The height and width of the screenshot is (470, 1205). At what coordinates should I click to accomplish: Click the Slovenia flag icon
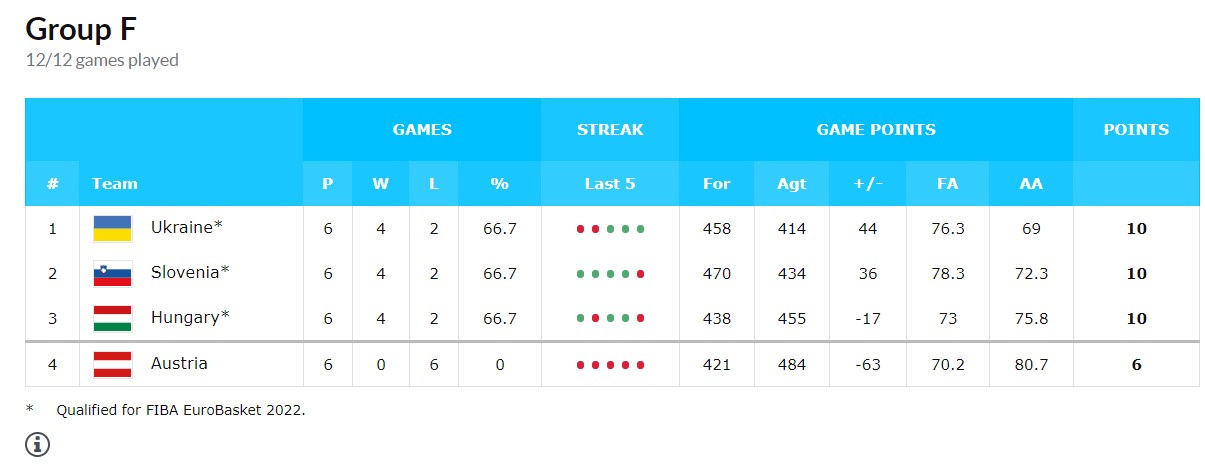tap(113, 273)
